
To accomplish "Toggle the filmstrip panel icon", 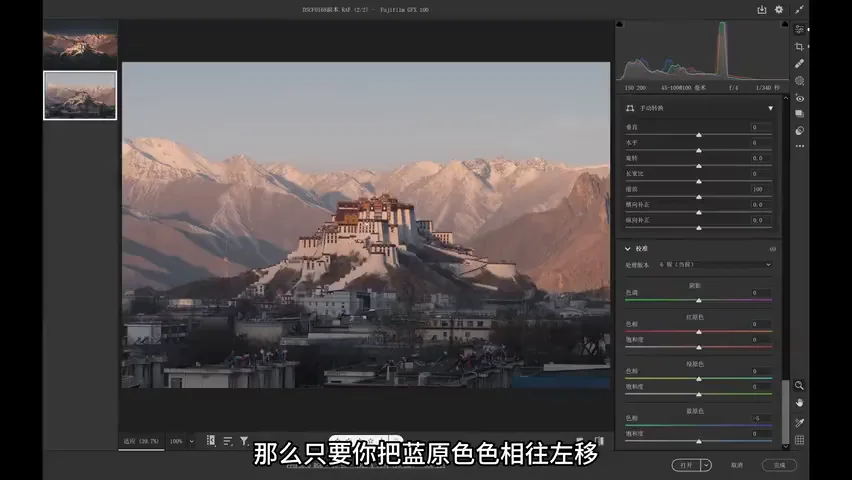I will [x=211, y=441].
